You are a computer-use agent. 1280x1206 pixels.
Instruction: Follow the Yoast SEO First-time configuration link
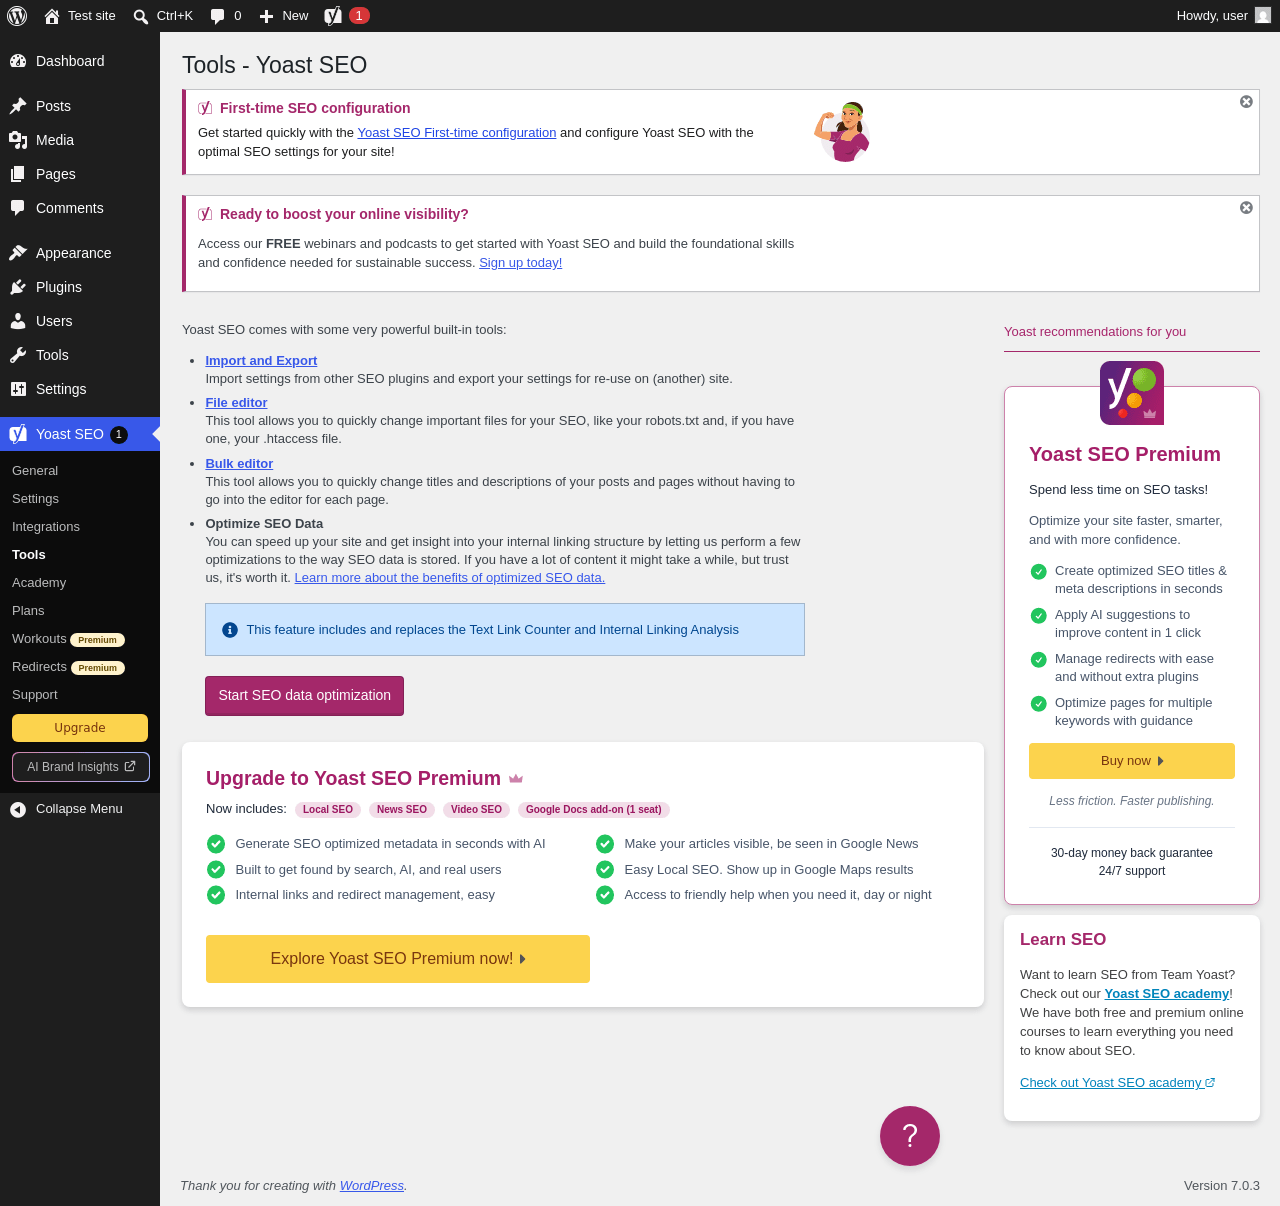pyautogui.click(x=457, y=133)
